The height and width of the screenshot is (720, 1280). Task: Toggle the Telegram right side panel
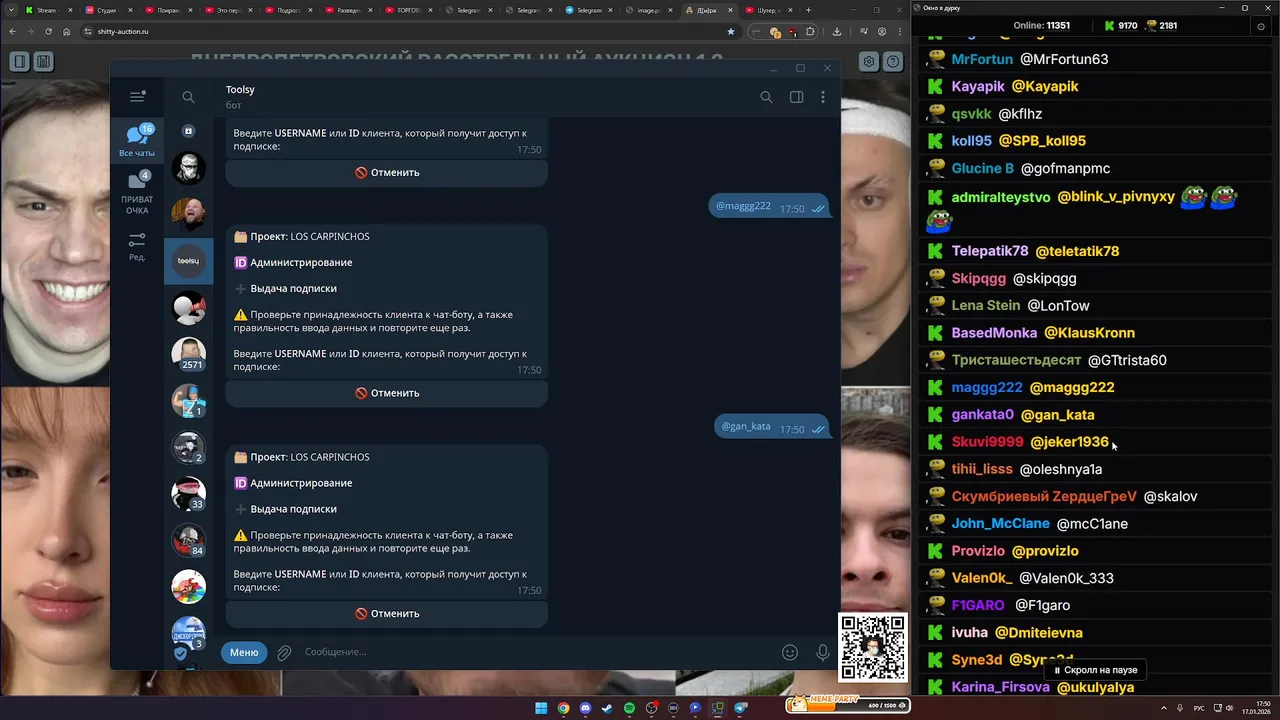[x=796, y=97]
